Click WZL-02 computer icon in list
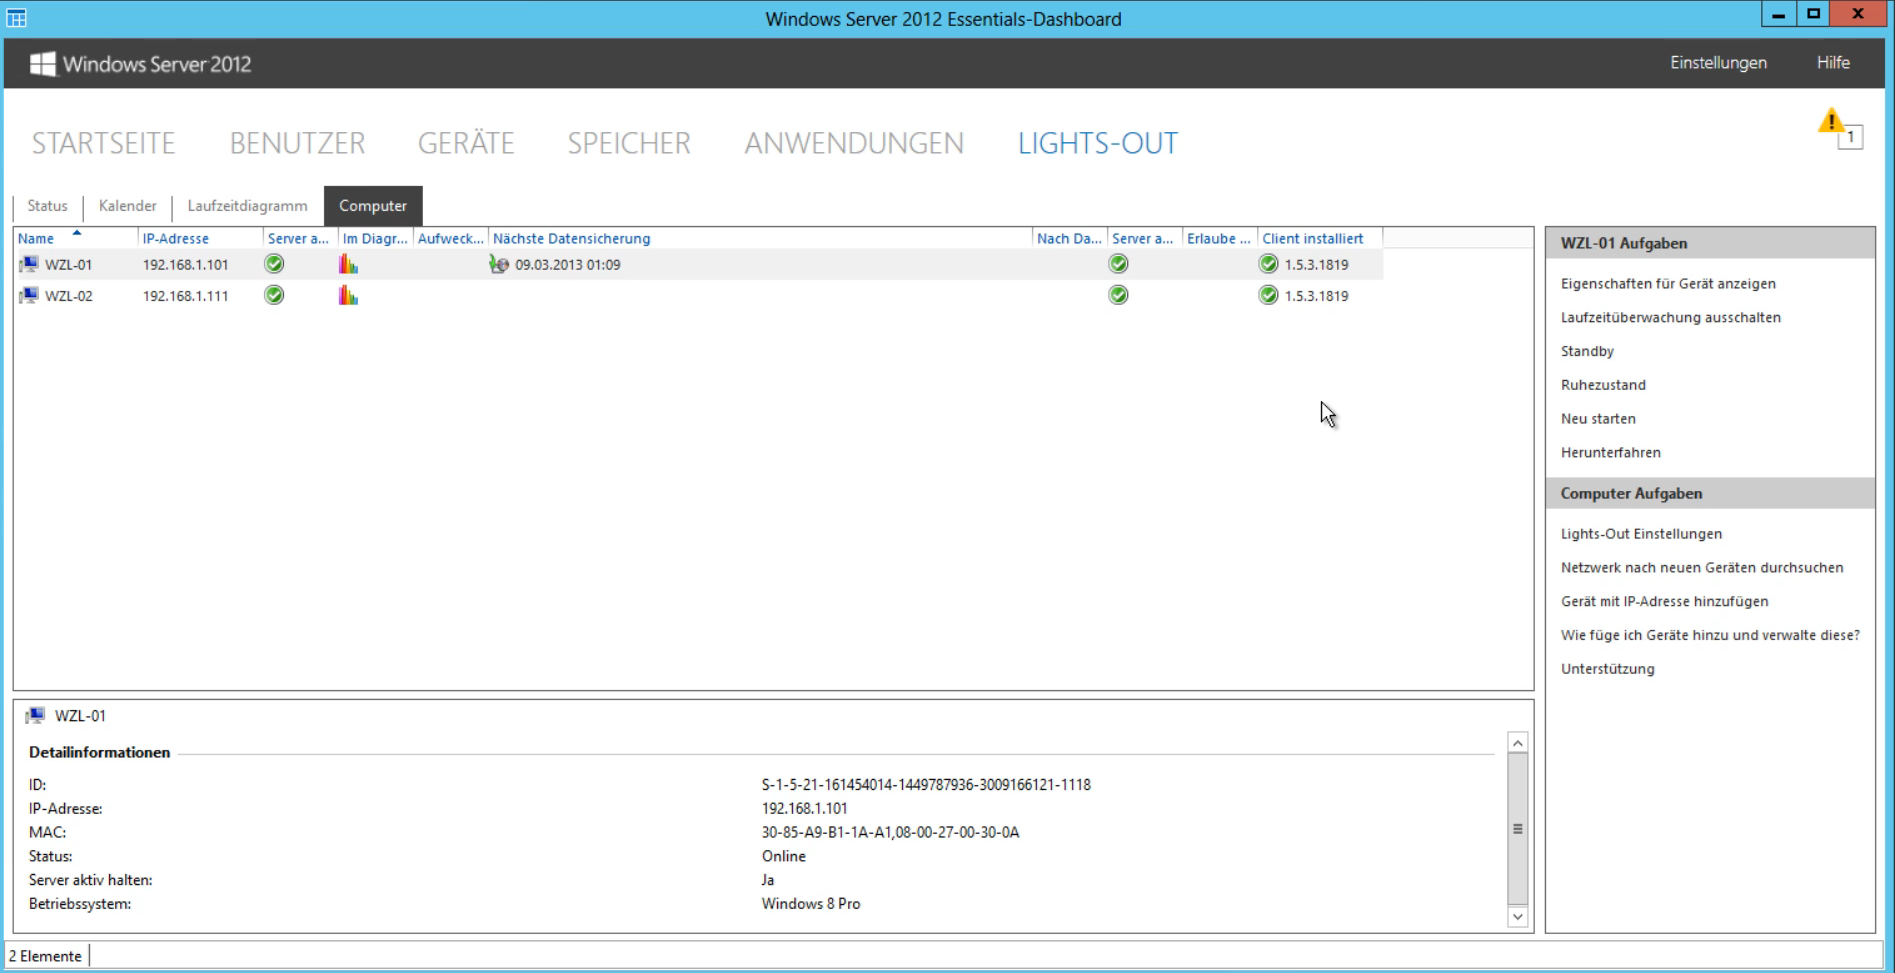Screen dimensions: 1895x973 [x=29, y=296]
